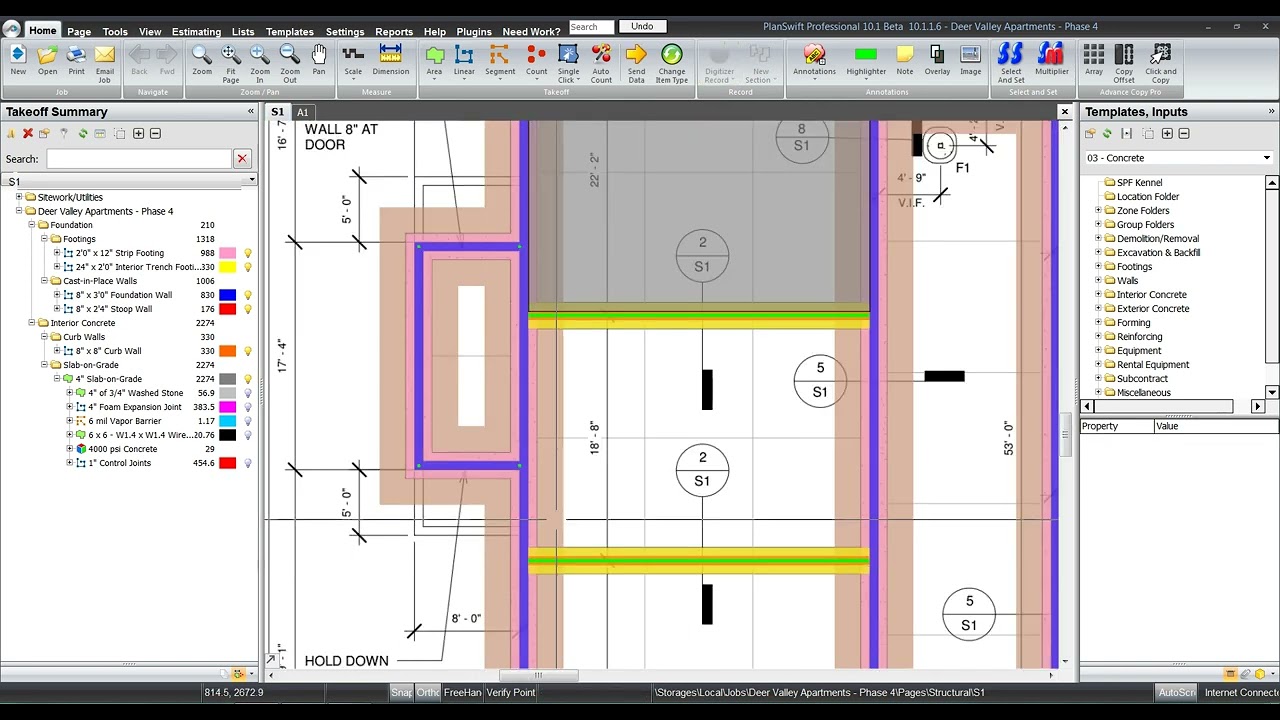Click yellow swatch of Interior Trench Footing
The height and width of the screenshot is (720, 1280).
pos(228,267)
